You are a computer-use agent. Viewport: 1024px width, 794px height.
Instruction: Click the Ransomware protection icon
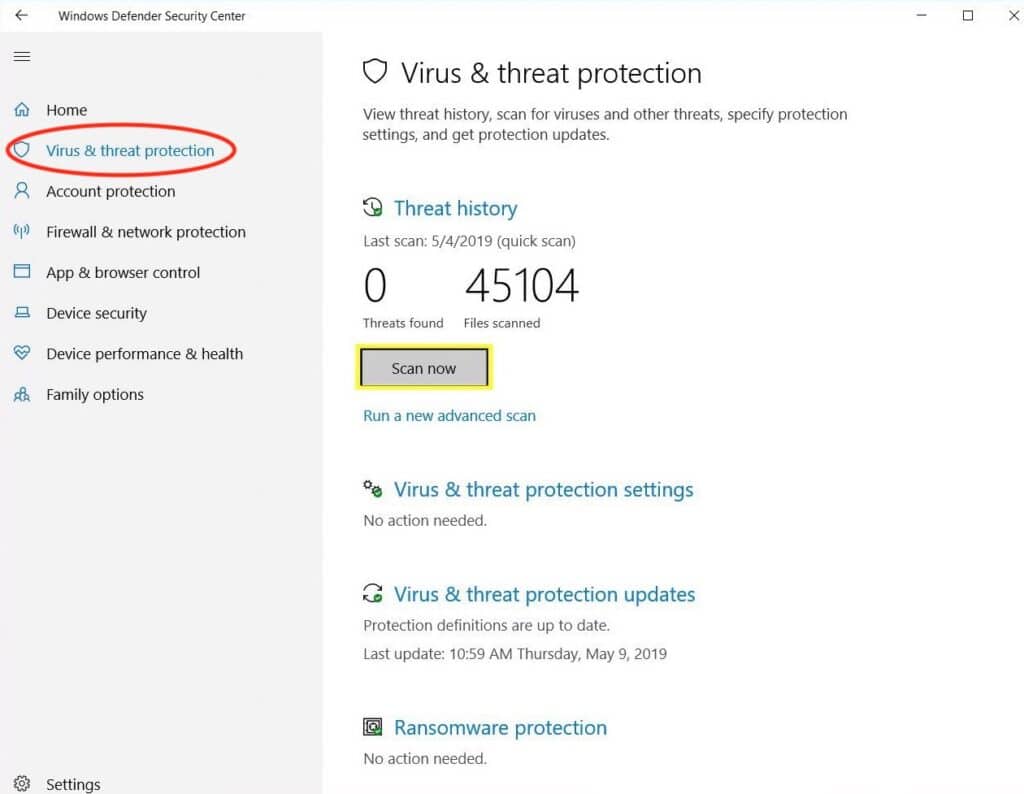373,727
